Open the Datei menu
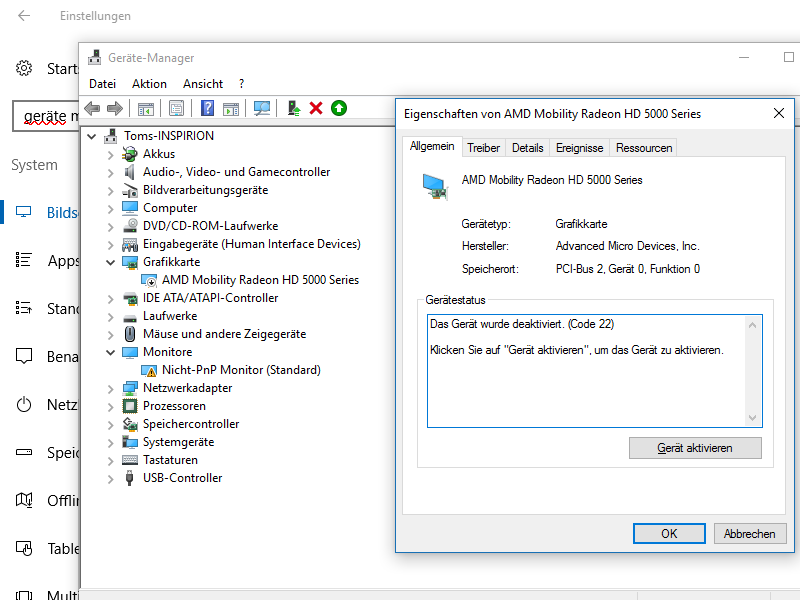The image size is (800, 600). [x=103, y=84]
